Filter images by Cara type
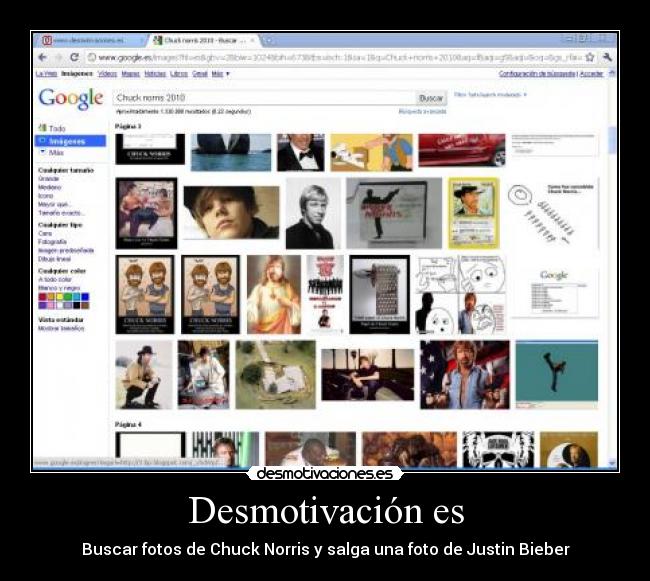This screenshot has height=581, width=650. pyautogui.click(x=45, y=233)
